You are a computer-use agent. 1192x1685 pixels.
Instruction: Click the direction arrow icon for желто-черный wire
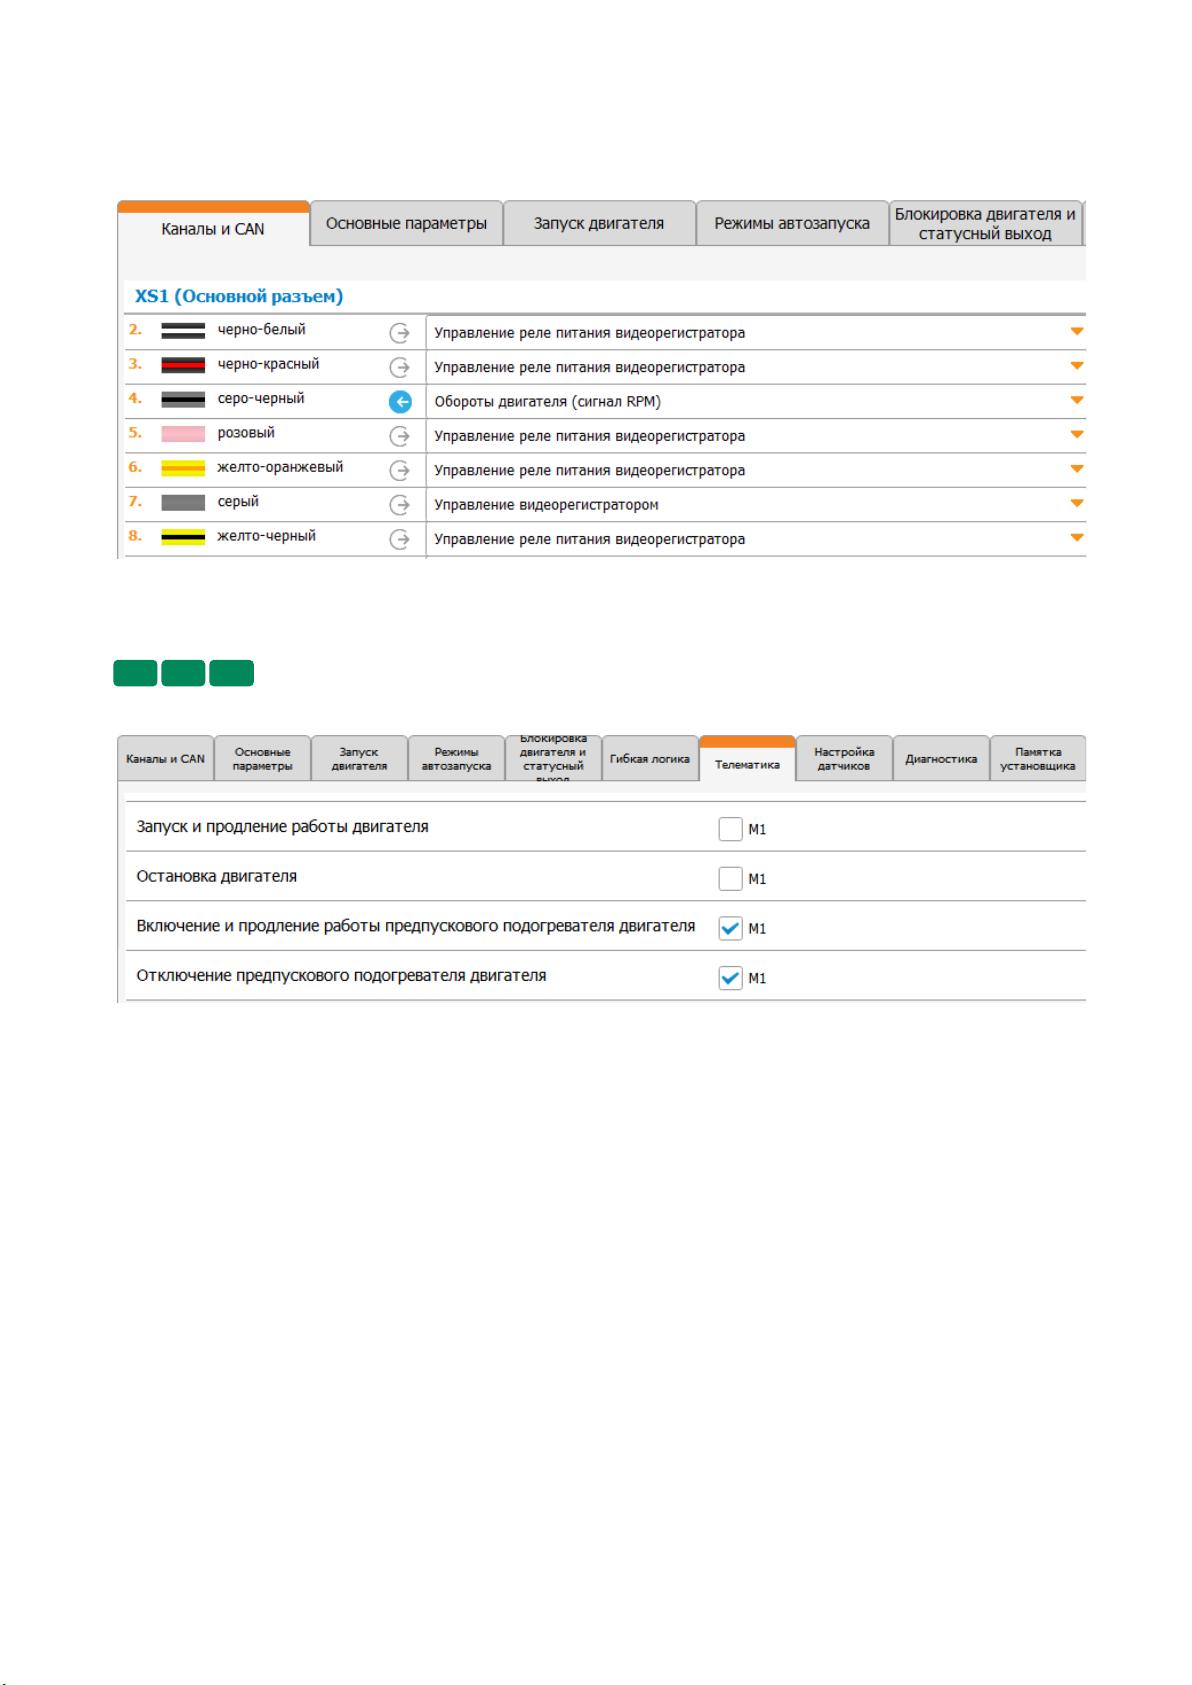(399, 539)
